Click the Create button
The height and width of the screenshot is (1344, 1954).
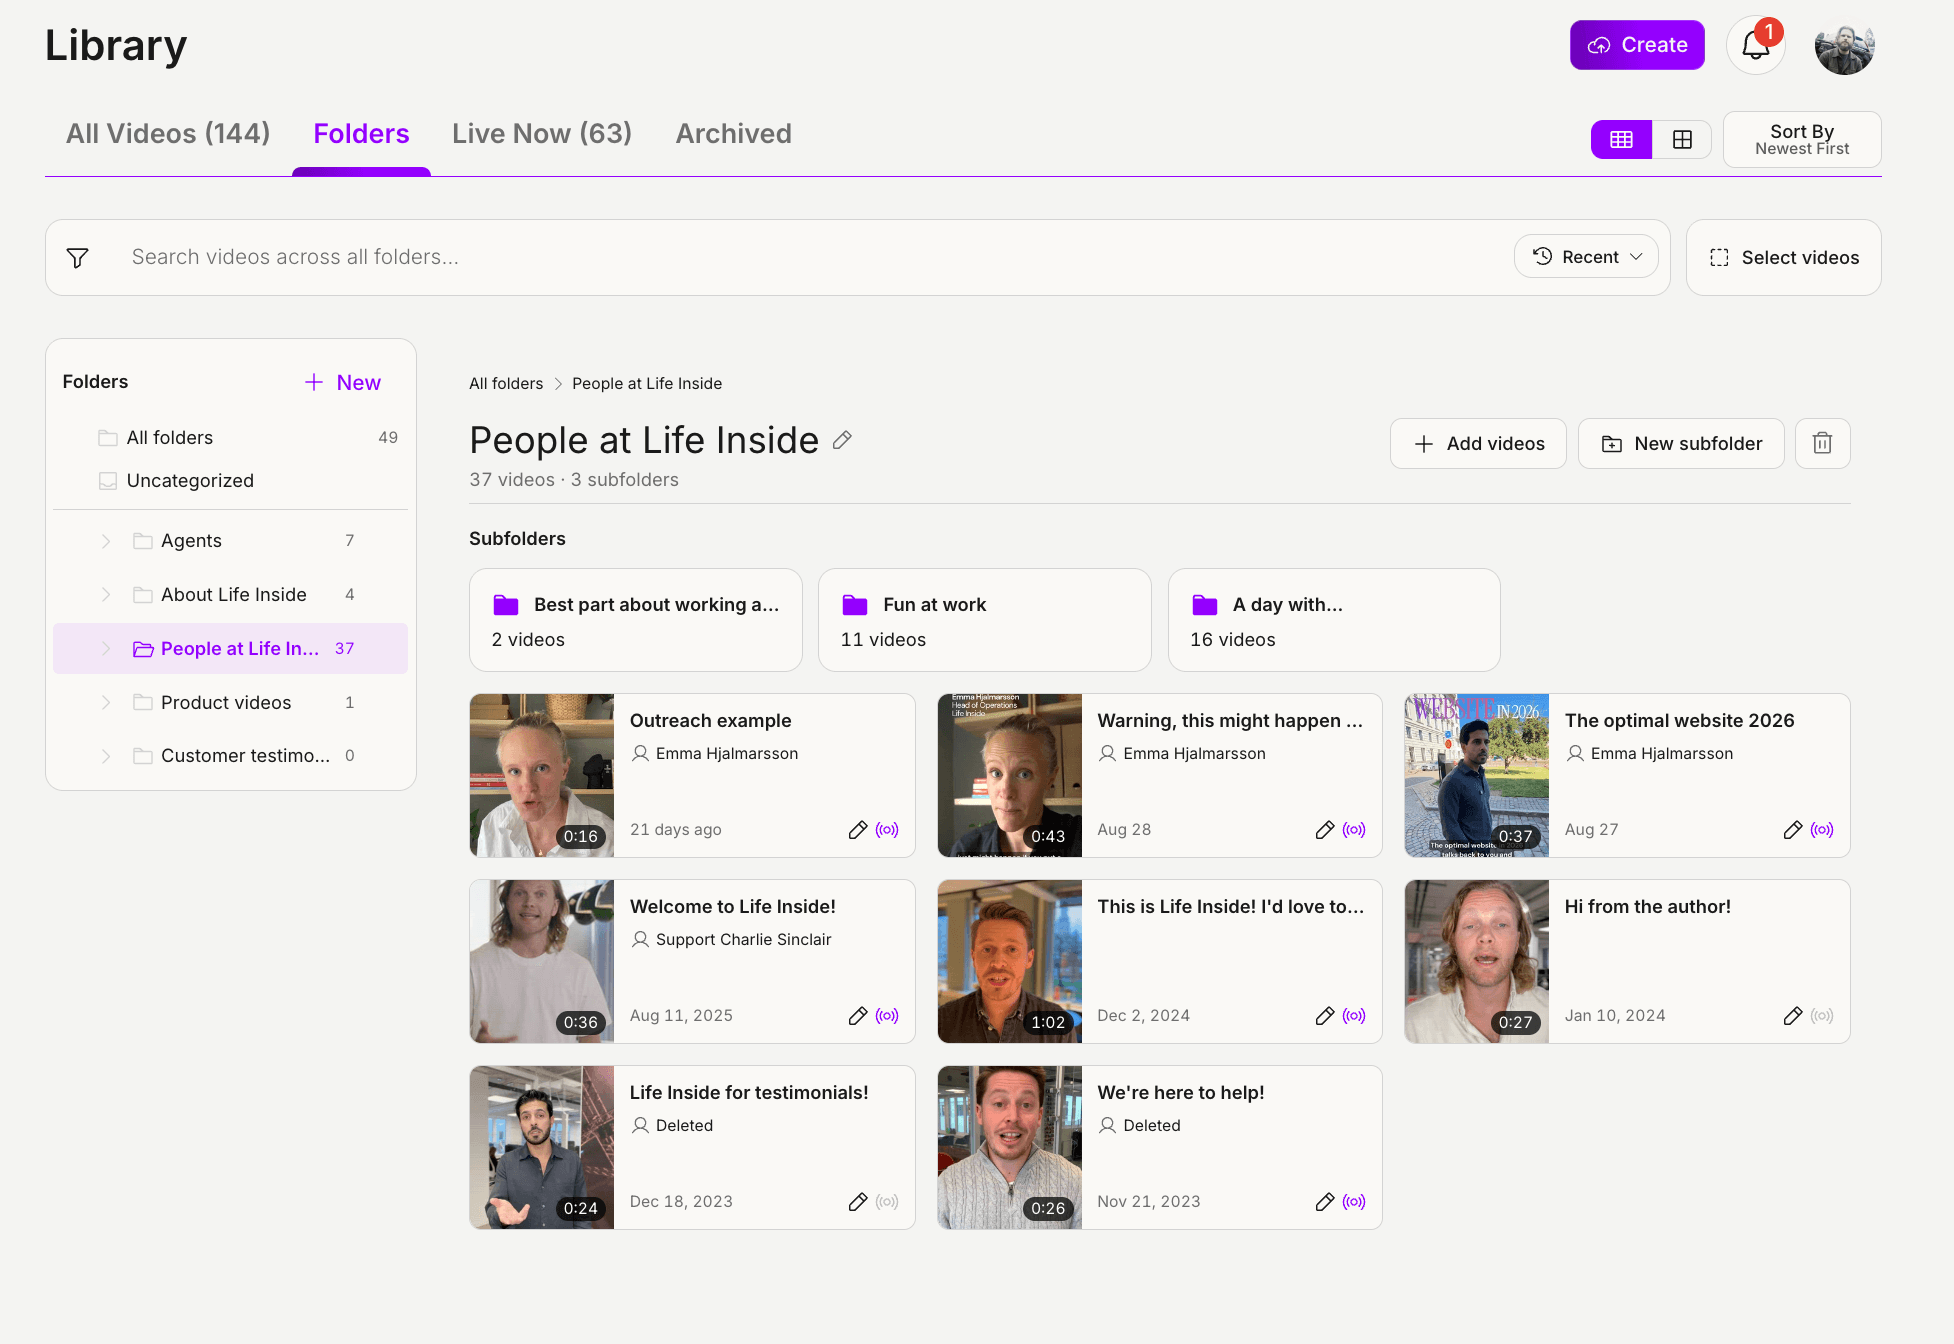[x=1637, y=45]
